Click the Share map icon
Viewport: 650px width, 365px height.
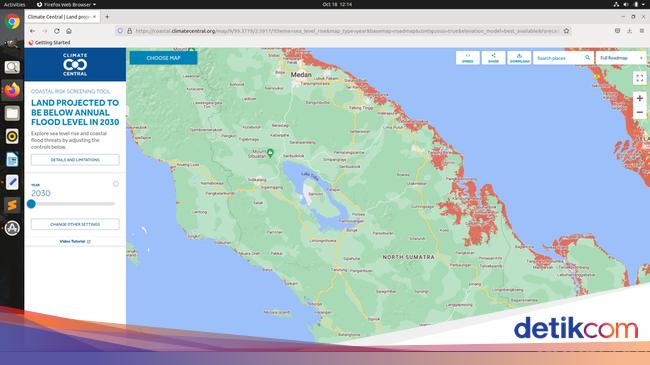(493, 58)
